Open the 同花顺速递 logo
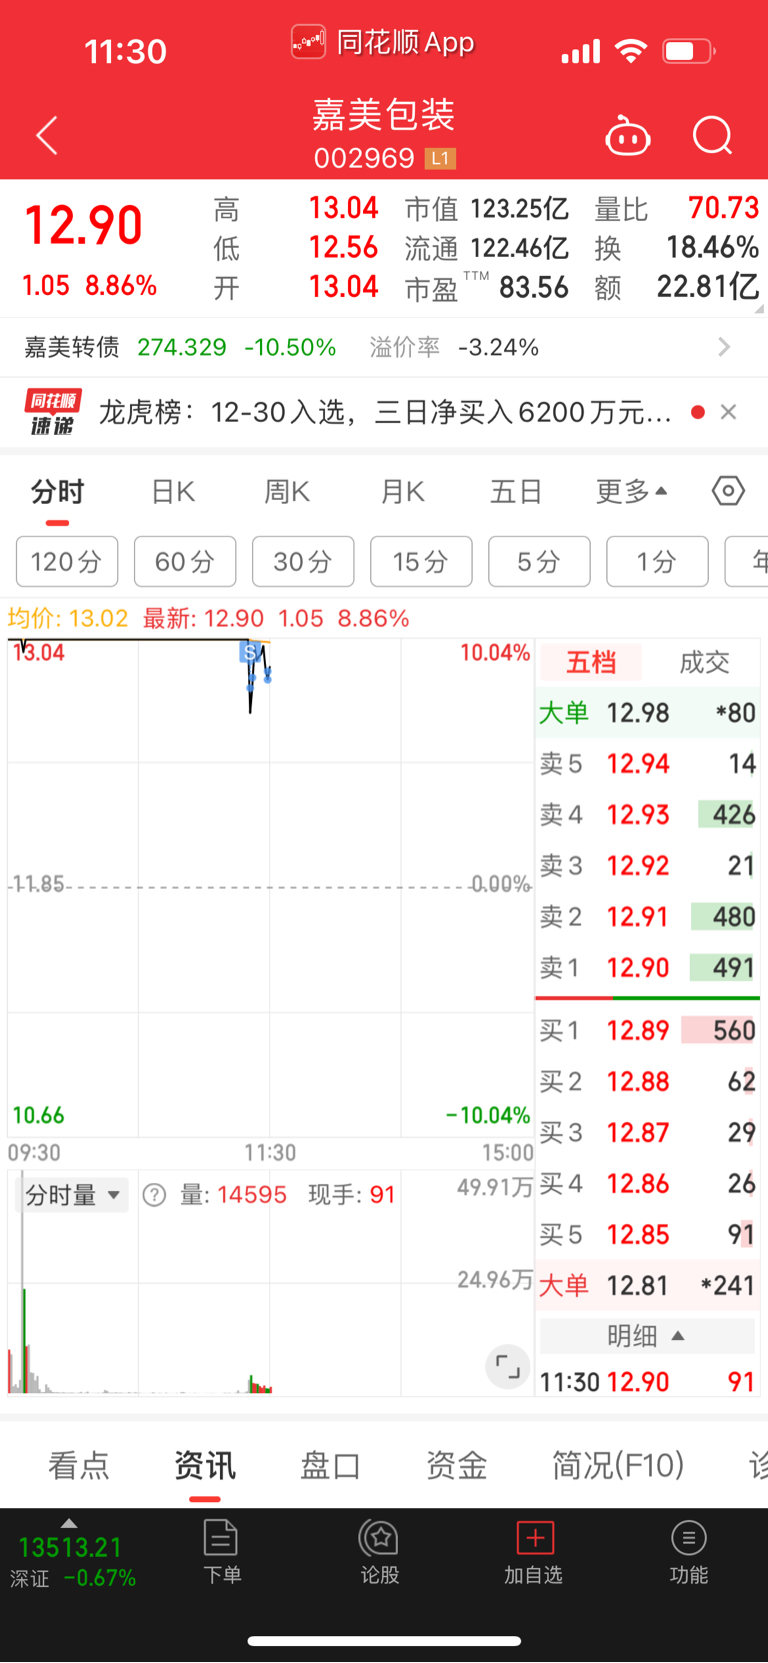This screenshot has height=1663, width=768. 53,412
